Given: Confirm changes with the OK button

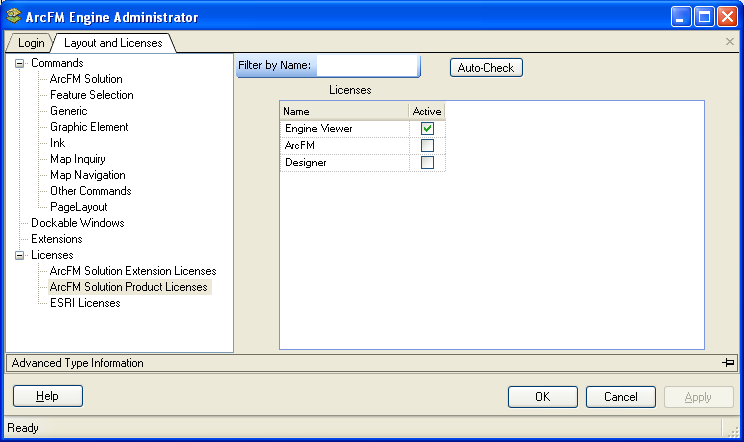Looking at the screenshot, I should (542, 396).
